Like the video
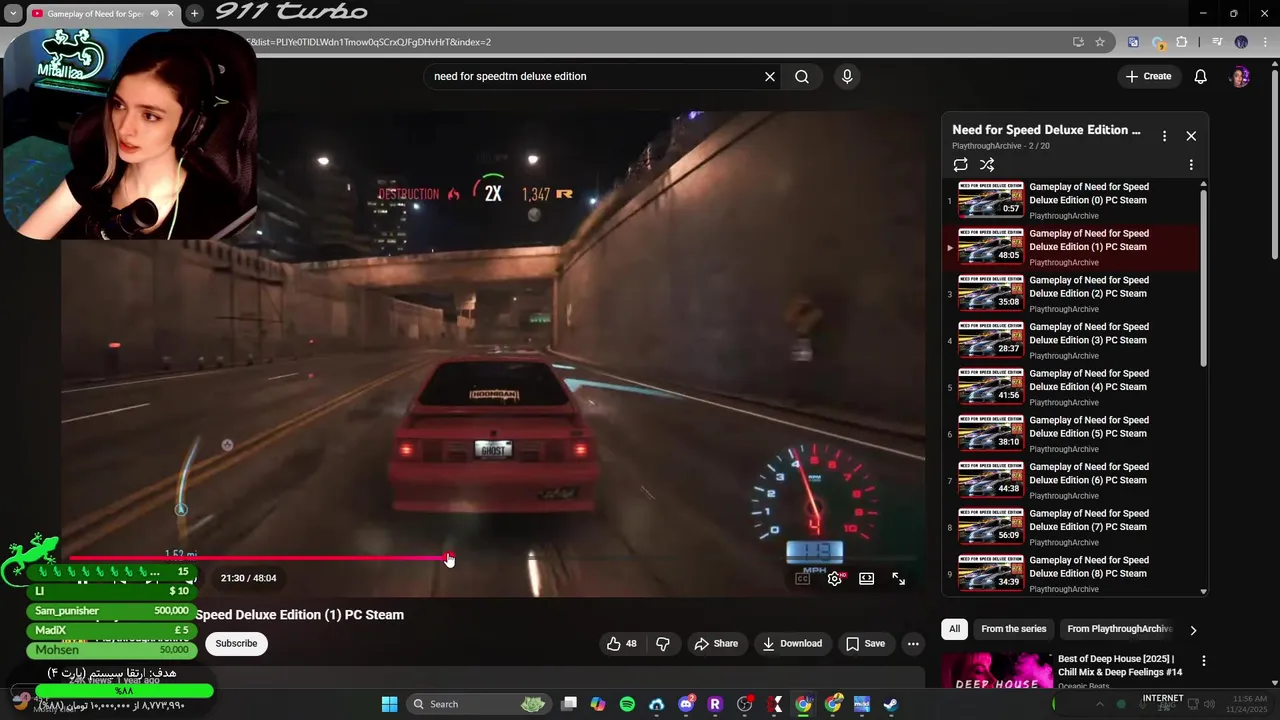 pyautogui.click(x=622, y=643)
